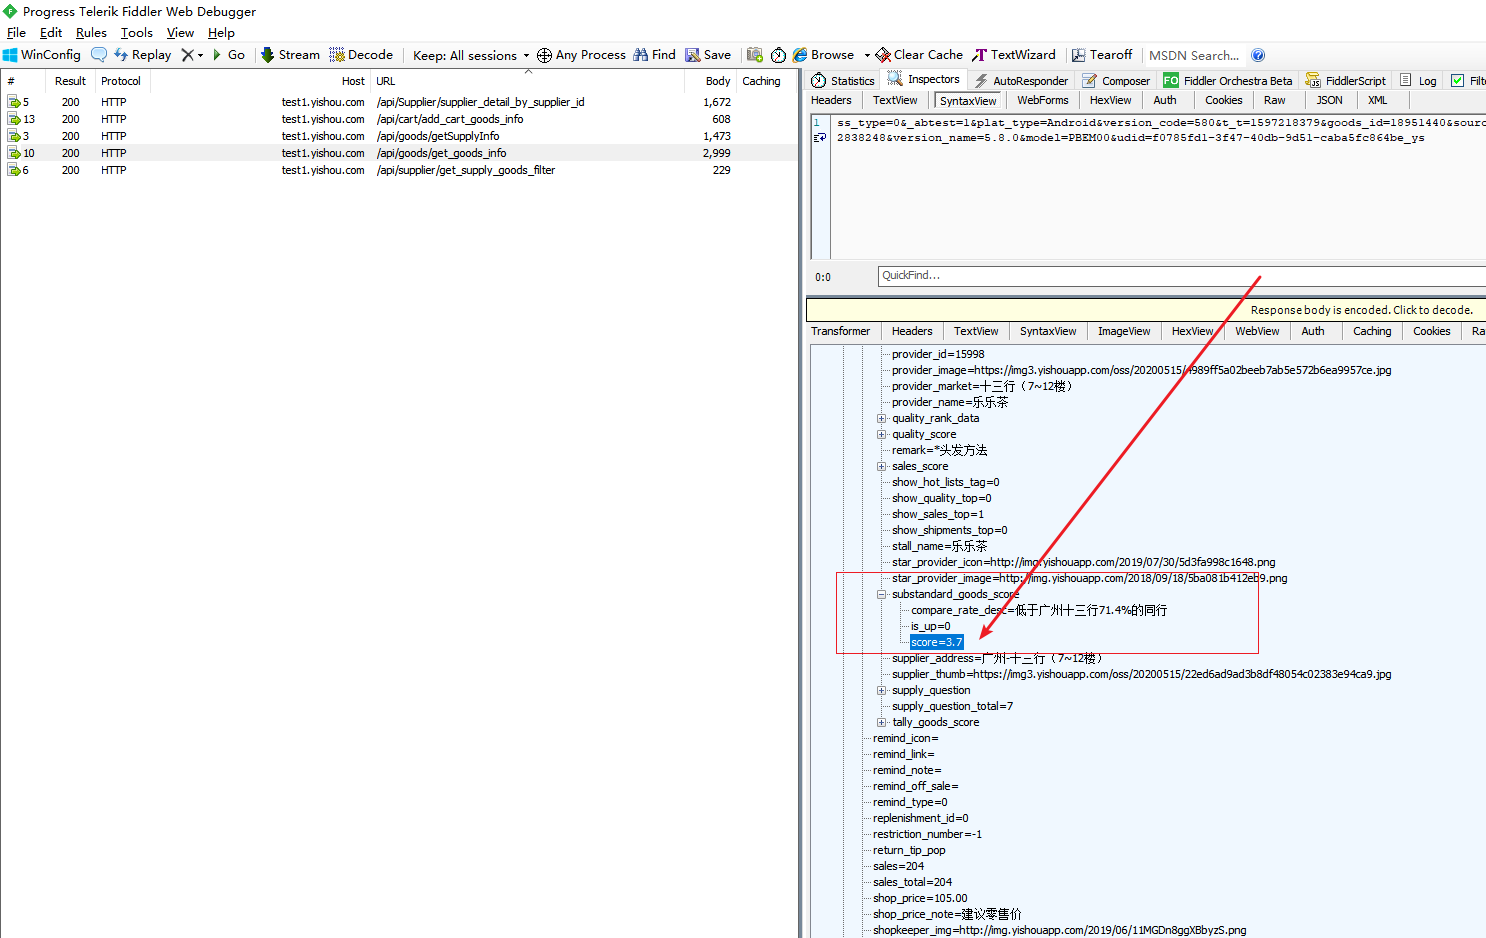
Task: Click the comment speech bubble icon
Action: pos(99,55)
